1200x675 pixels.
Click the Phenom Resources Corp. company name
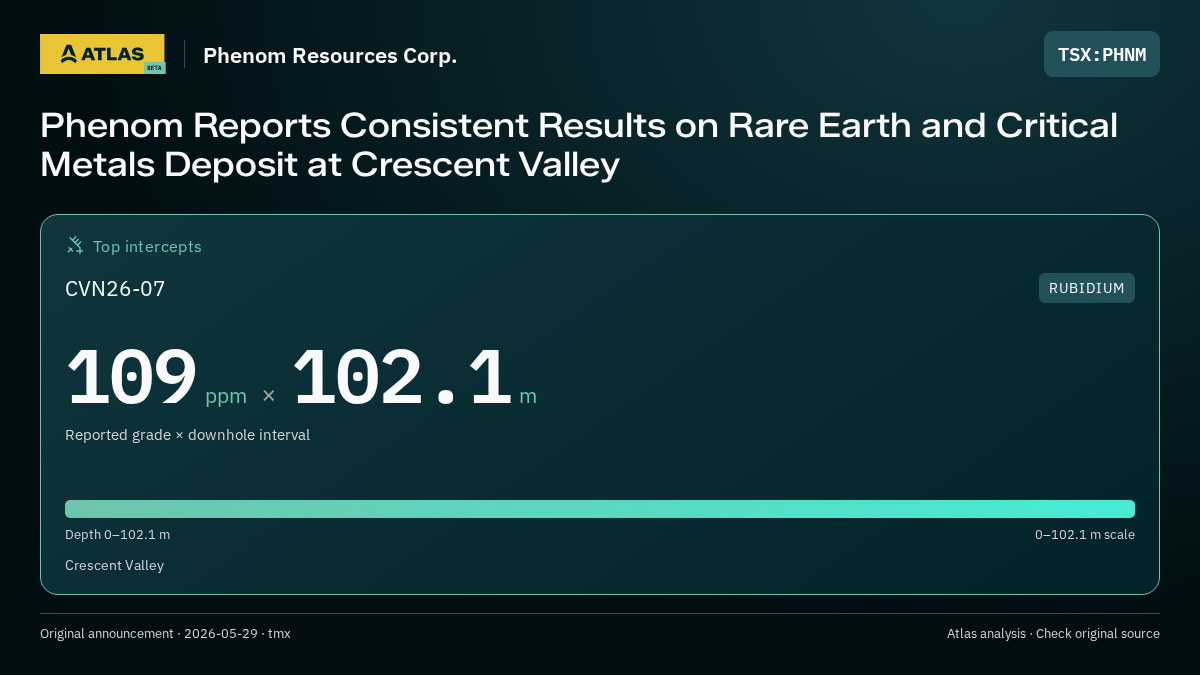330,56
